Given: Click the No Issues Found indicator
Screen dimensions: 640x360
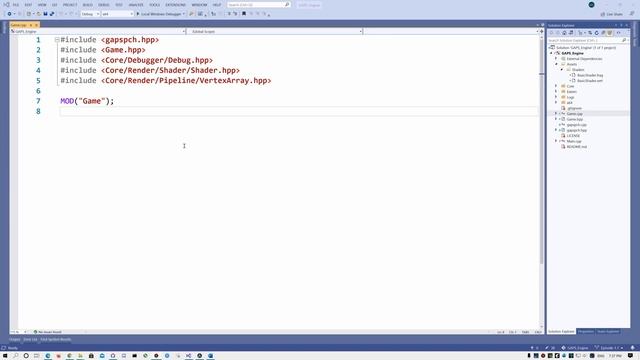Looking at the screenshot, I should coord(48,332).
